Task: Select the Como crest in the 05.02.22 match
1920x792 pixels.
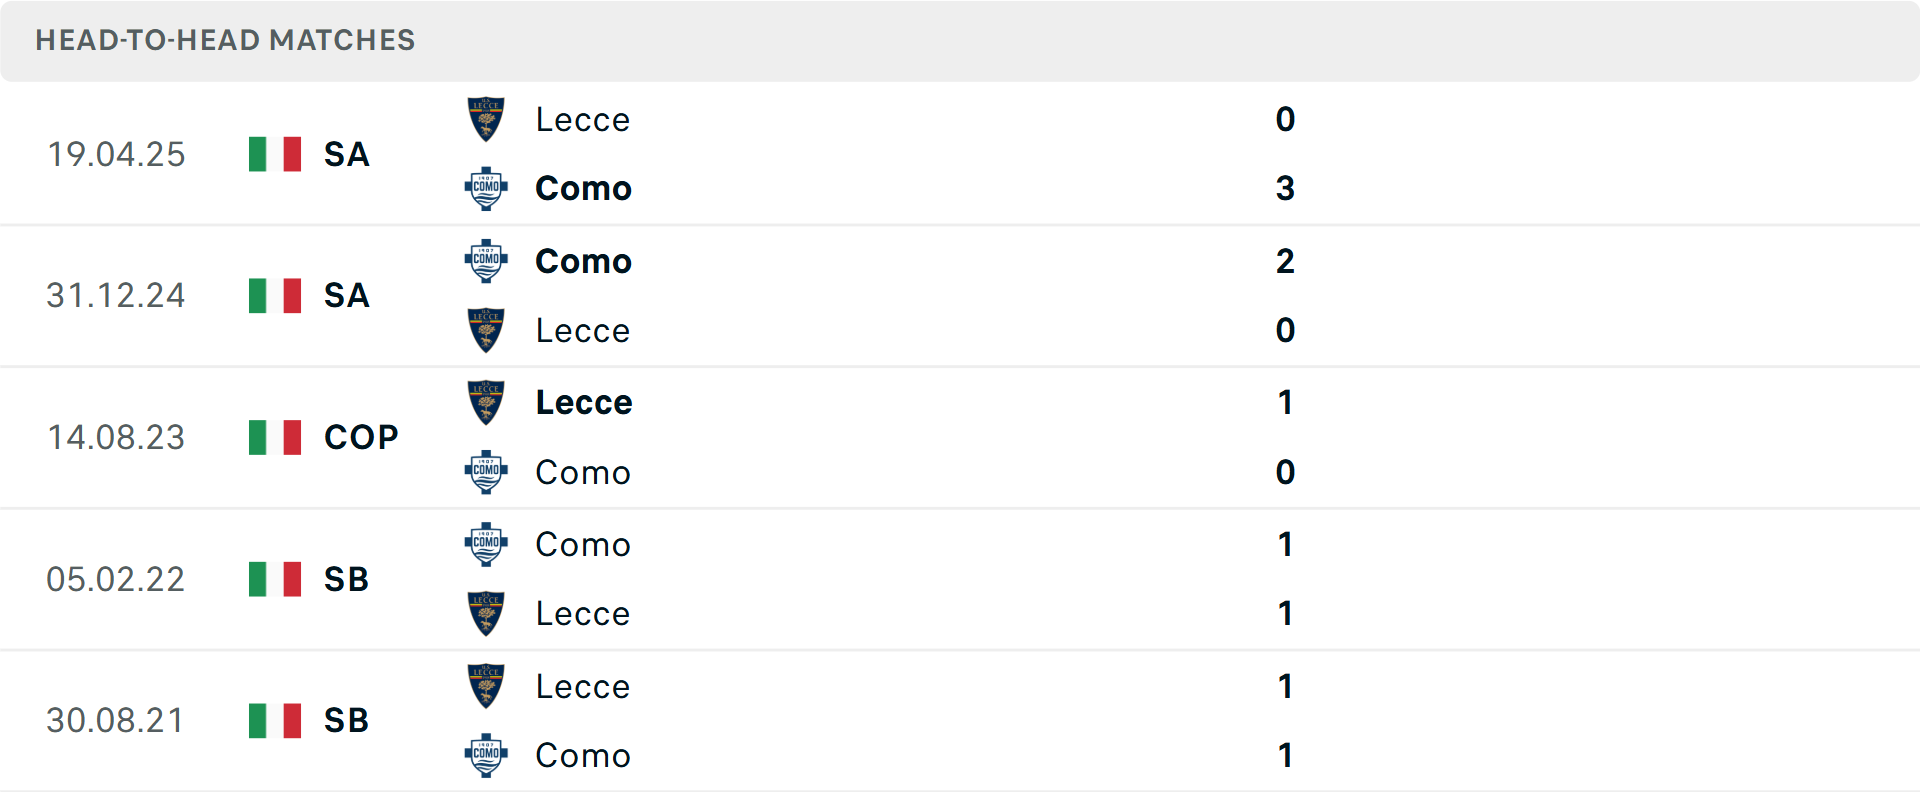Action: coord(486,544)
